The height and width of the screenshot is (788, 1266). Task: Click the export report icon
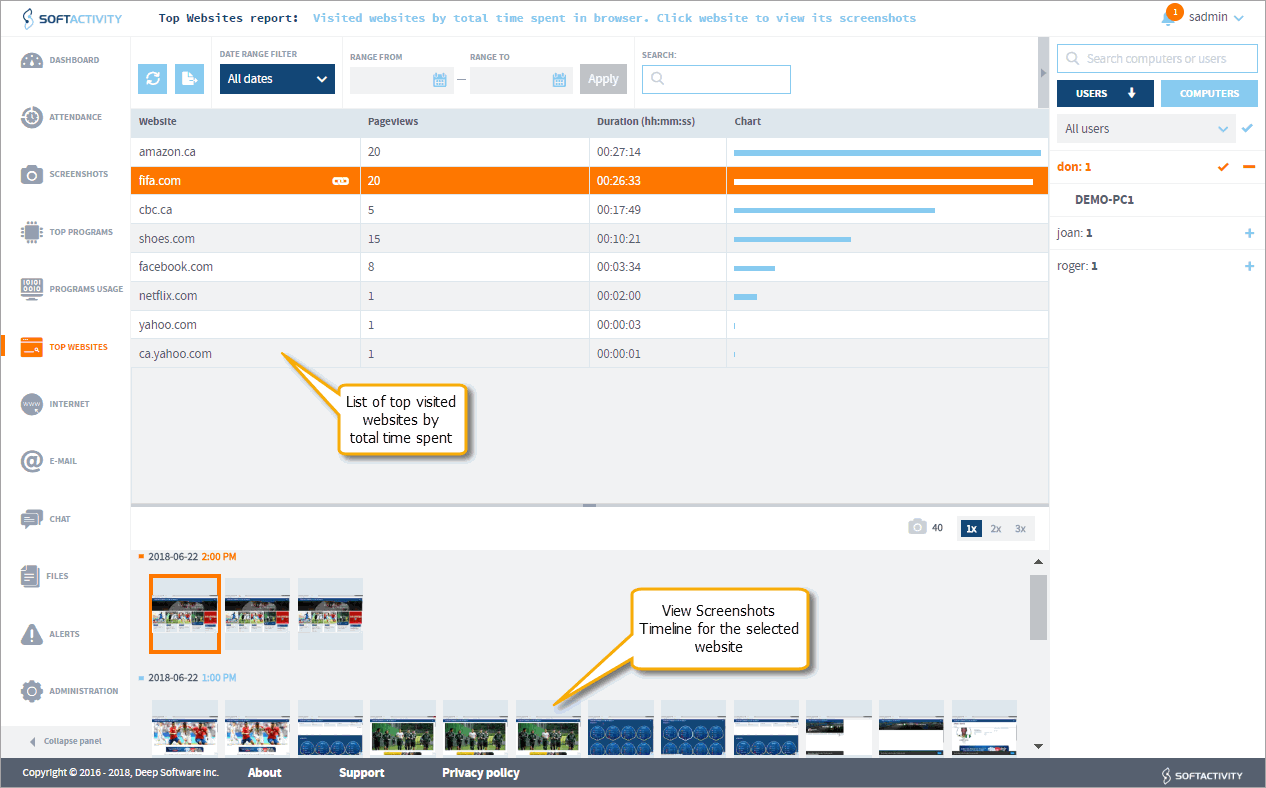coord(189,79)
